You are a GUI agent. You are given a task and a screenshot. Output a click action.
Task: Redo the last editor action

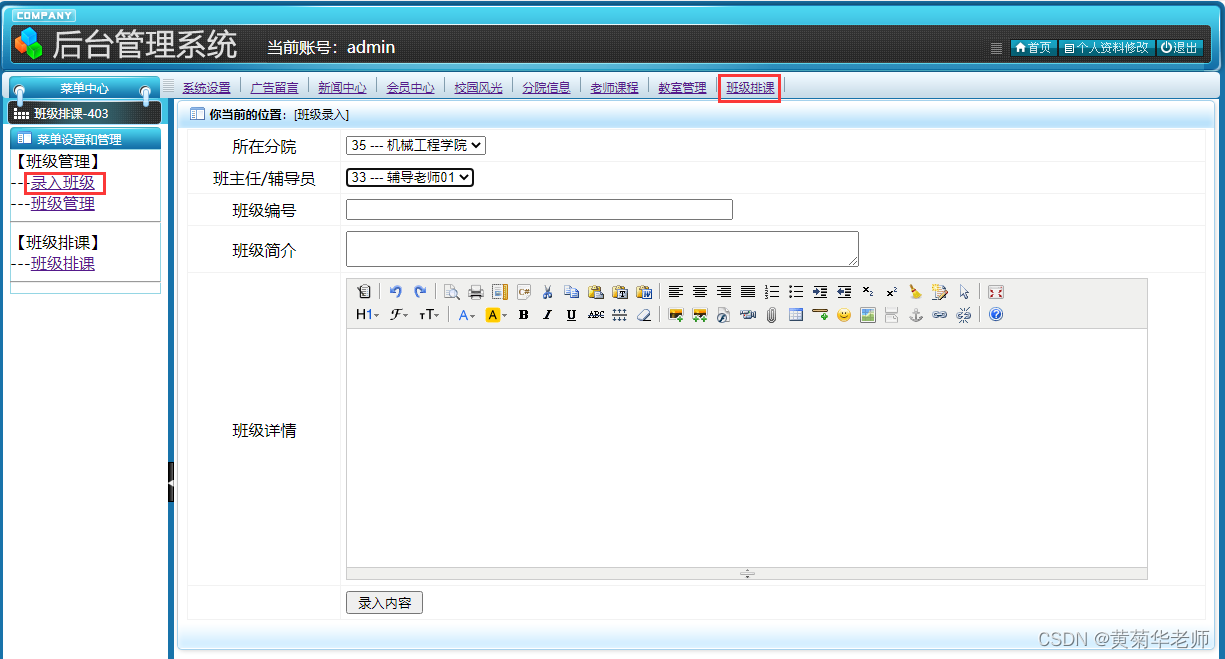tap(420, 292)
